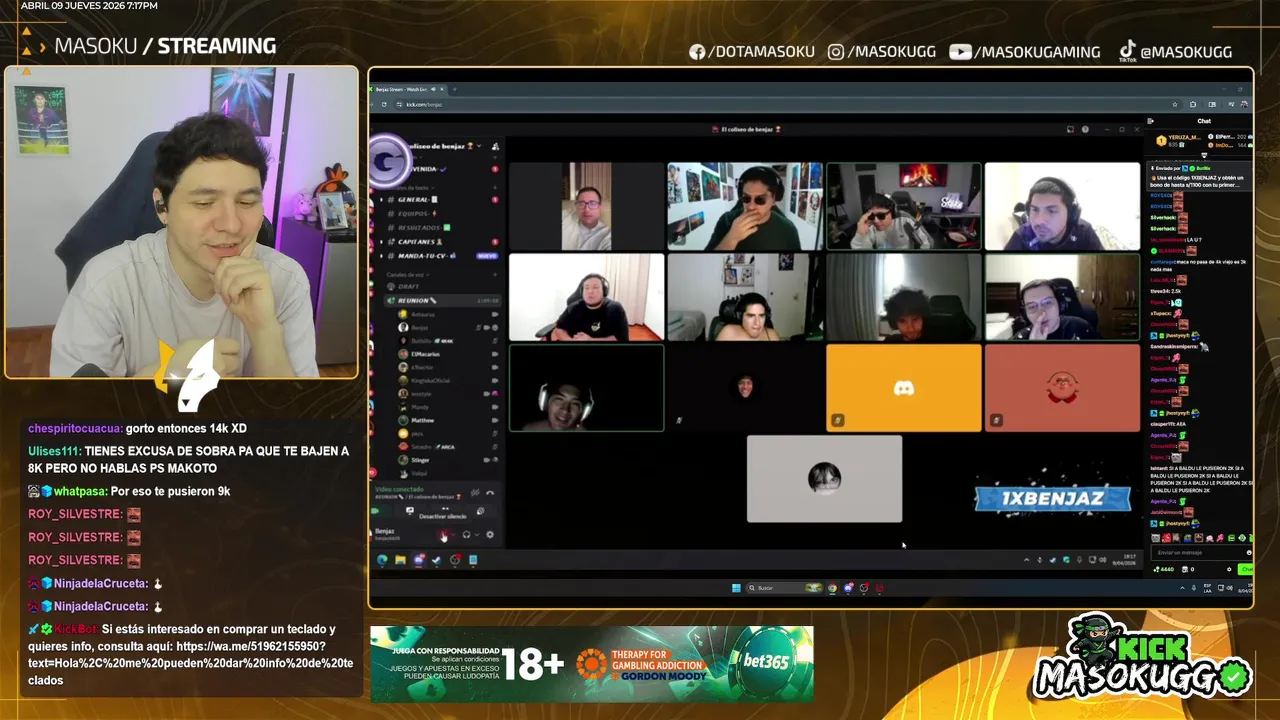Open the TikTok @MASOKUGG link
This screenshot has width=1280, height=720.
click(x=1175, y=51)
